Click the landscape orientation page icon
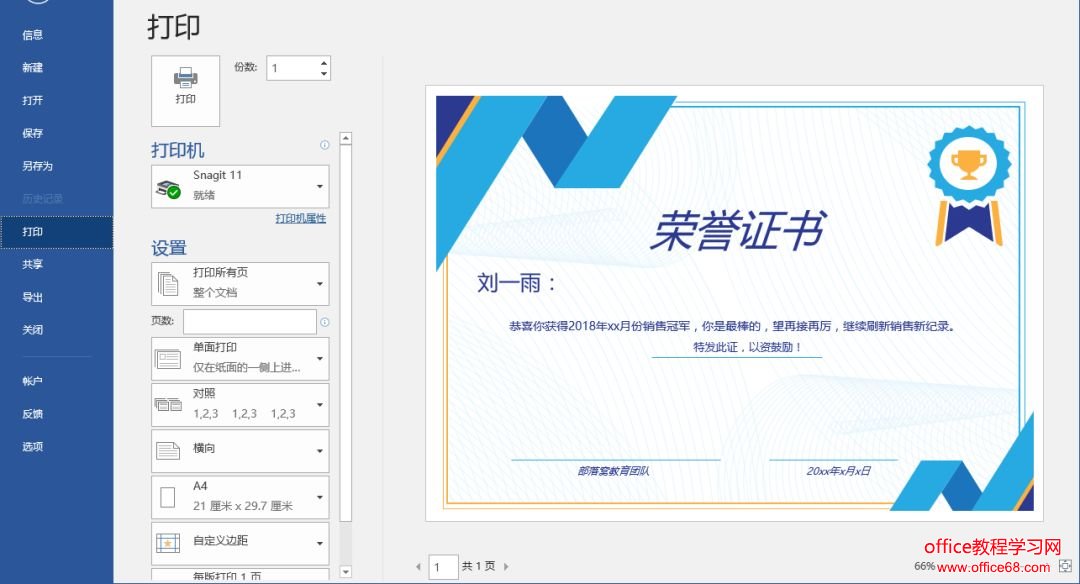This screenshot has height=584, width=1080. (168, 451)
